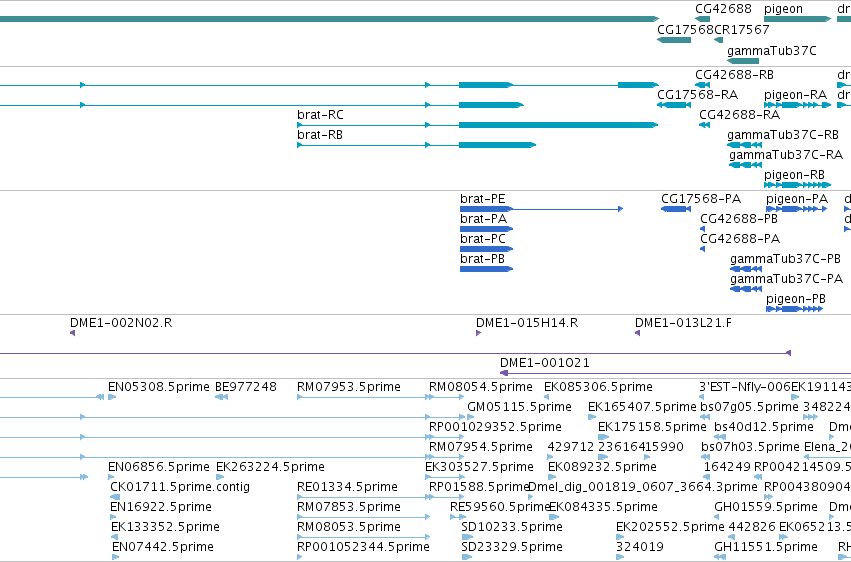Image resolution: width=851 pixels, height=562 pixels.
Task: Select the CG17568-RA transcript
Action: pos(674,105)
